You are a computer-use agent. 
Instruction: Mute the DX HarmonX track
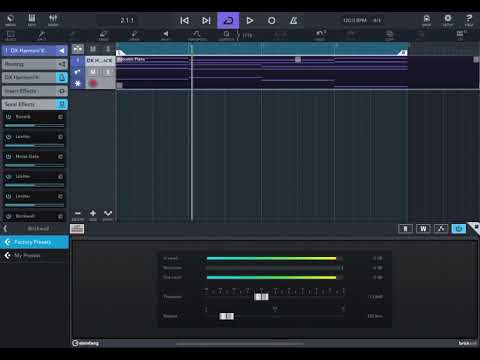(x=93, y=72)
